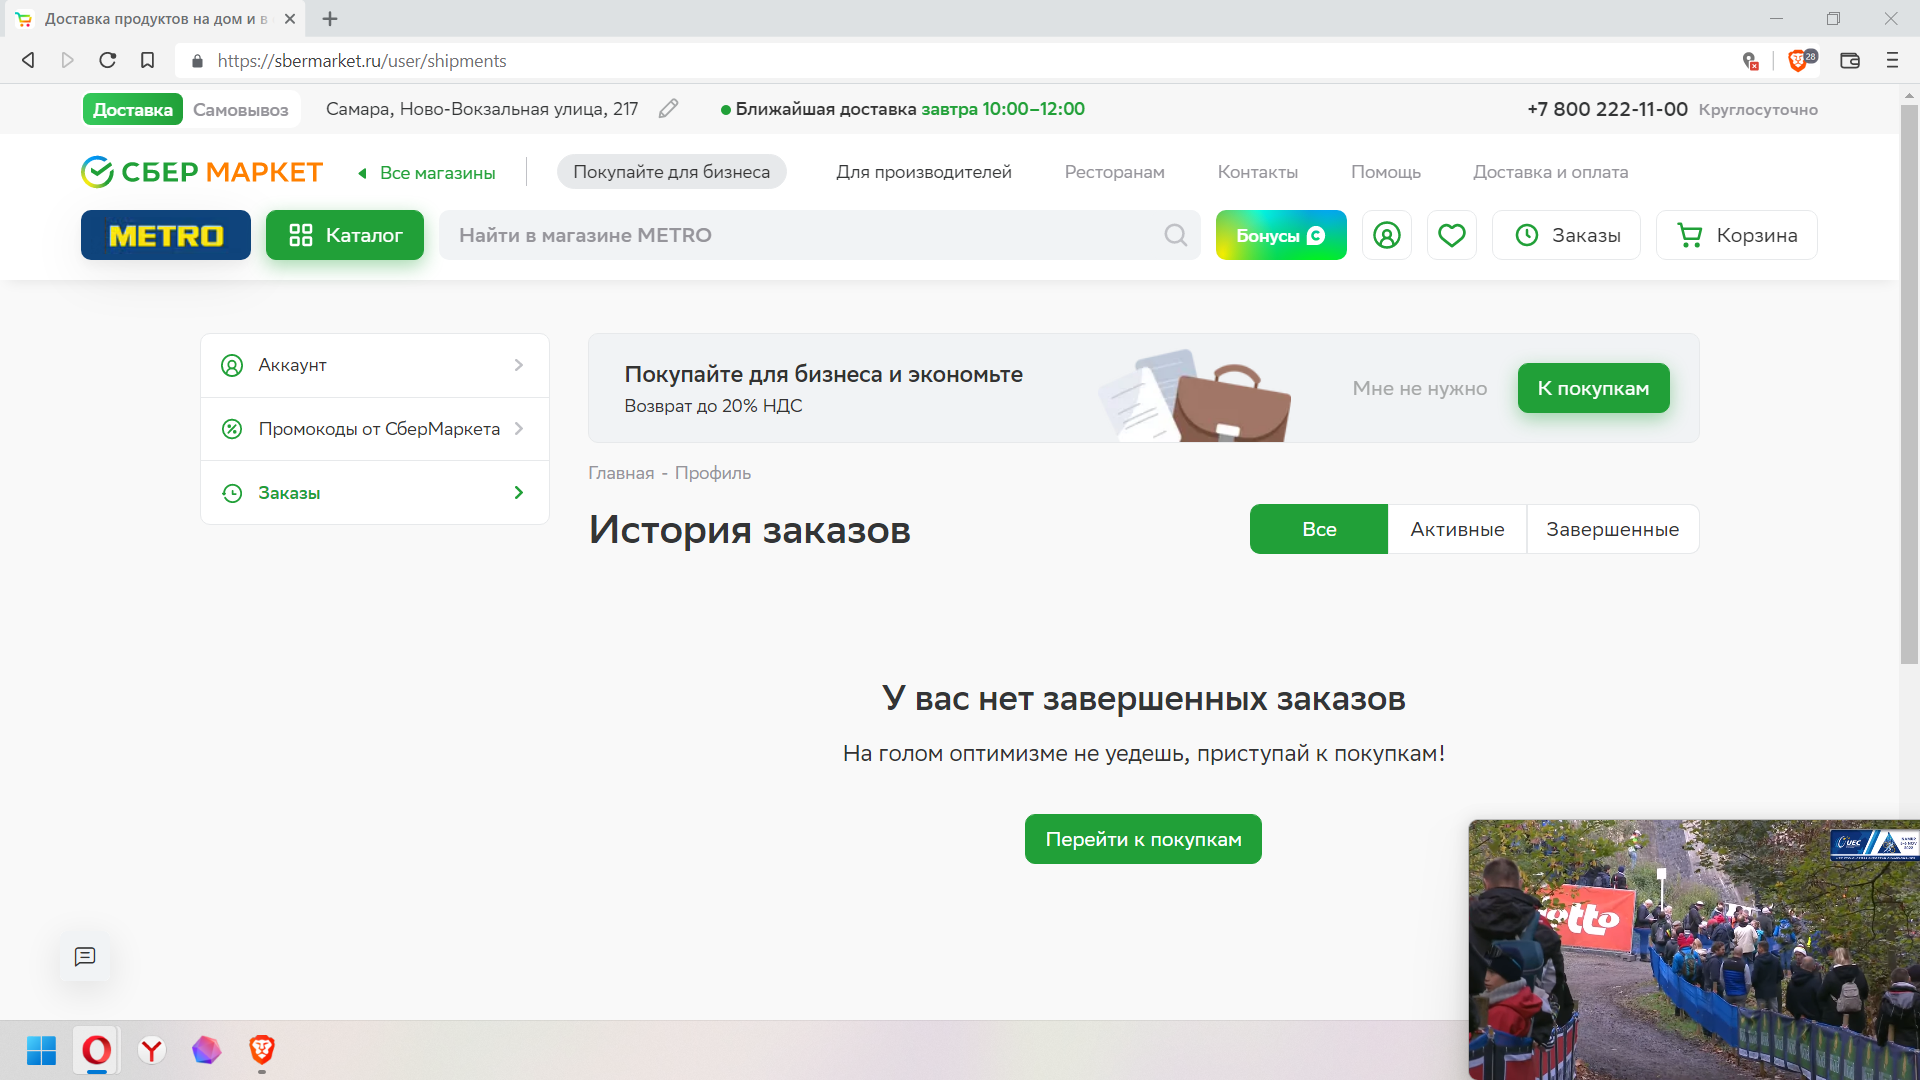Click the pencil icon to edit address
The image size is (1920, 1080).
tap(668, 109)
